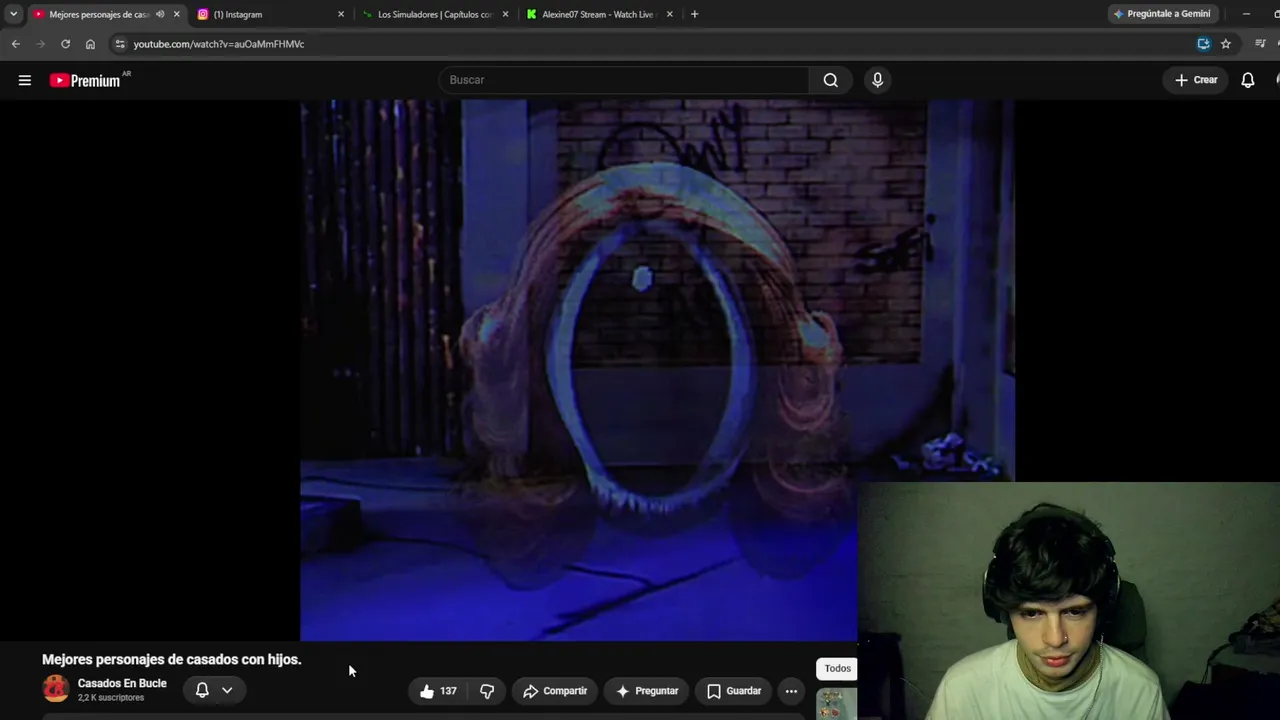Save the video with Guardar

pos(734,691)
